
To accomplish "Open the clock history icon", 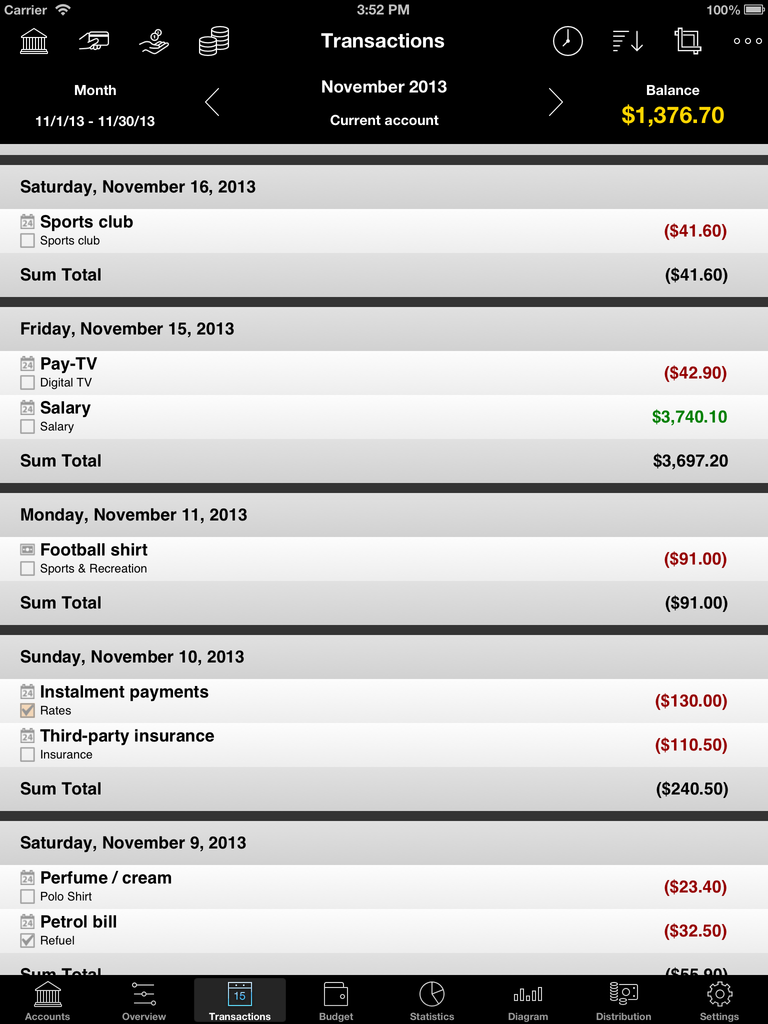I will 568,41.
